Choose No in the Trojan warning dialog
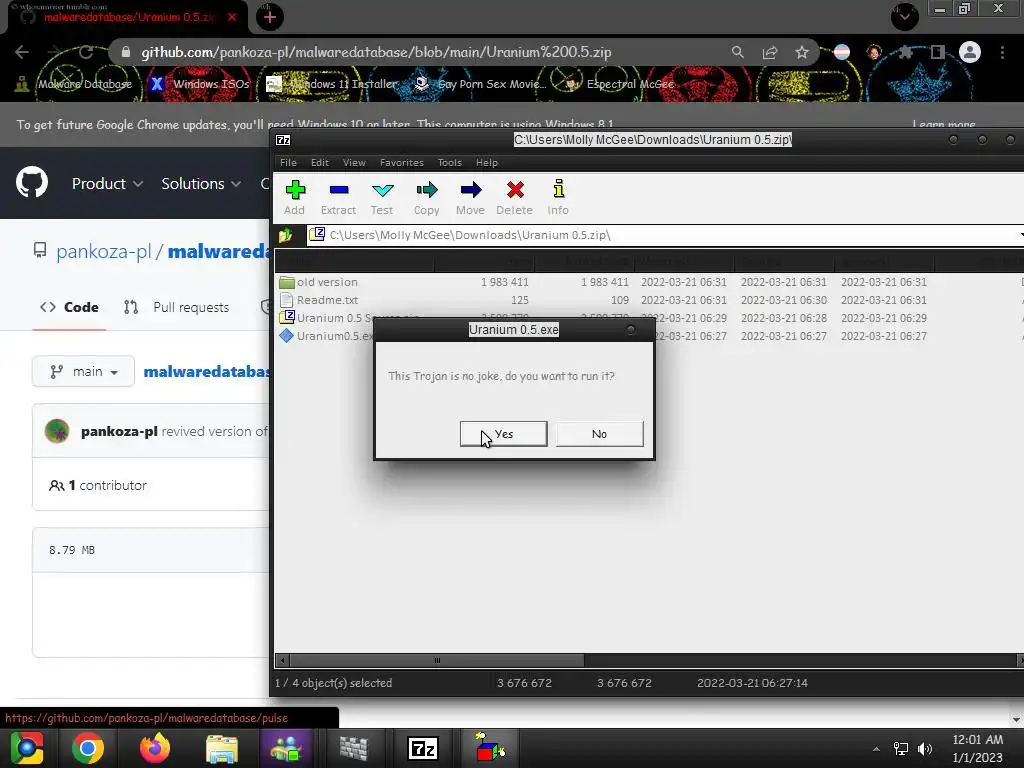Viewport: 1024px width, 768px height. [x=600, y=434]
